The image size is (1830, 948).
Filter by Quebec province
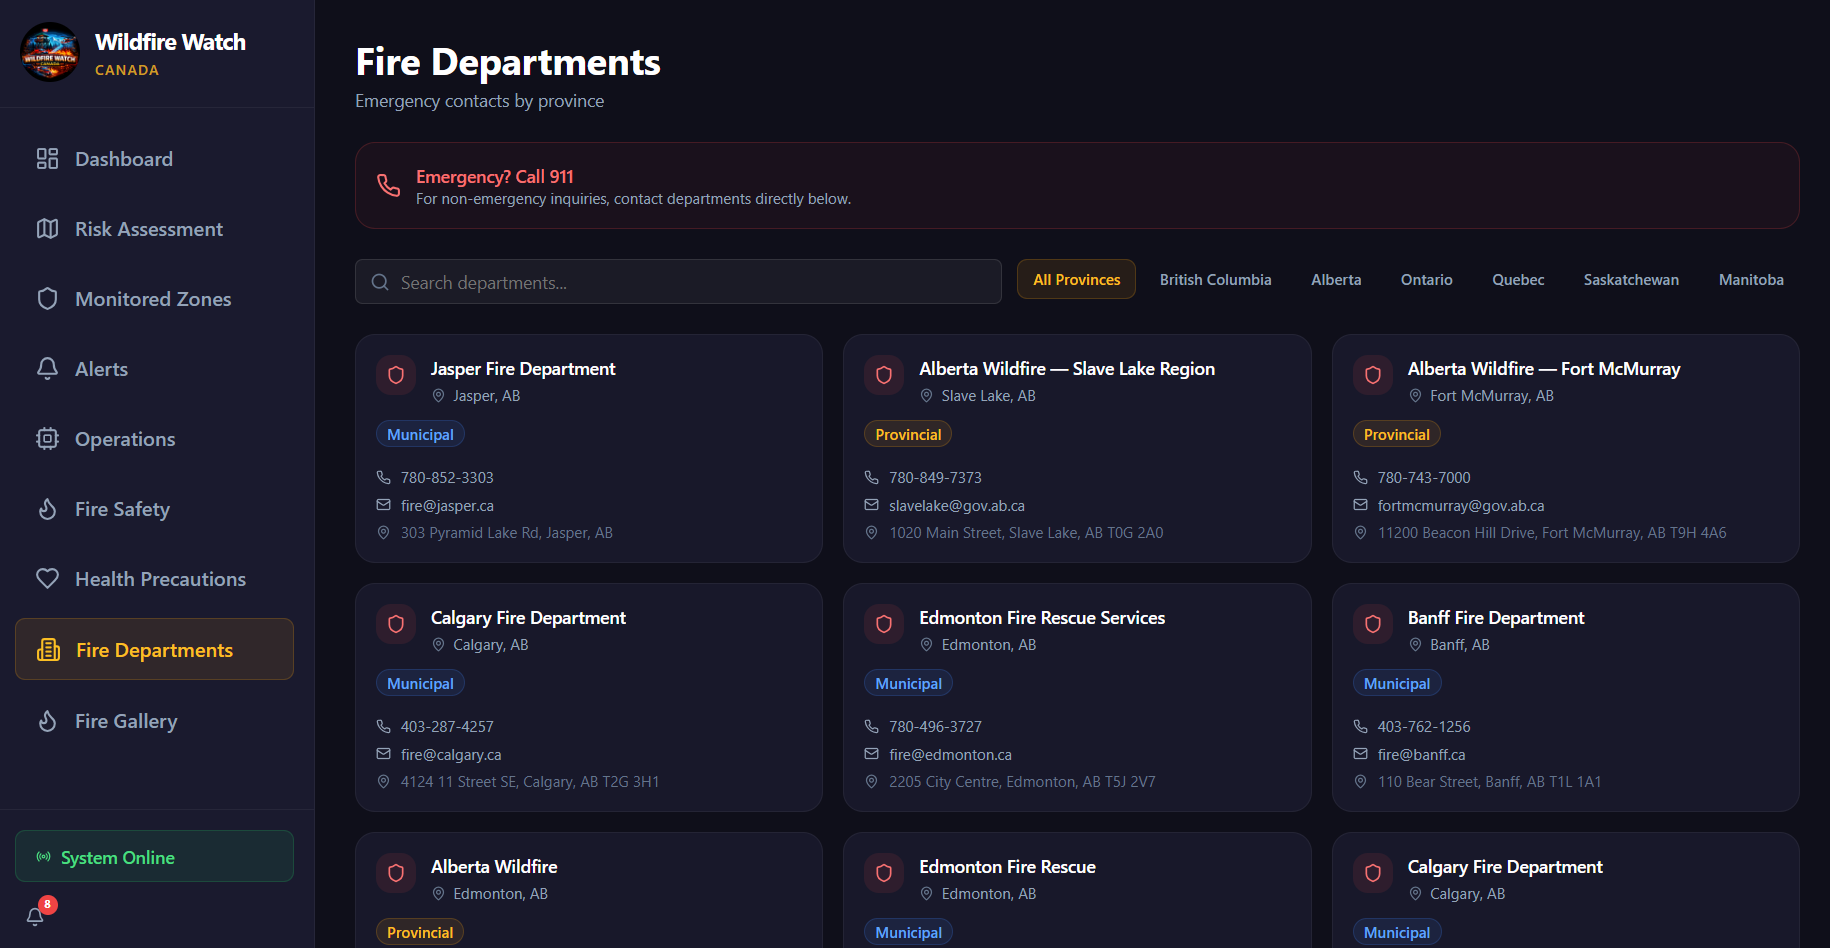pos(1518,280)
